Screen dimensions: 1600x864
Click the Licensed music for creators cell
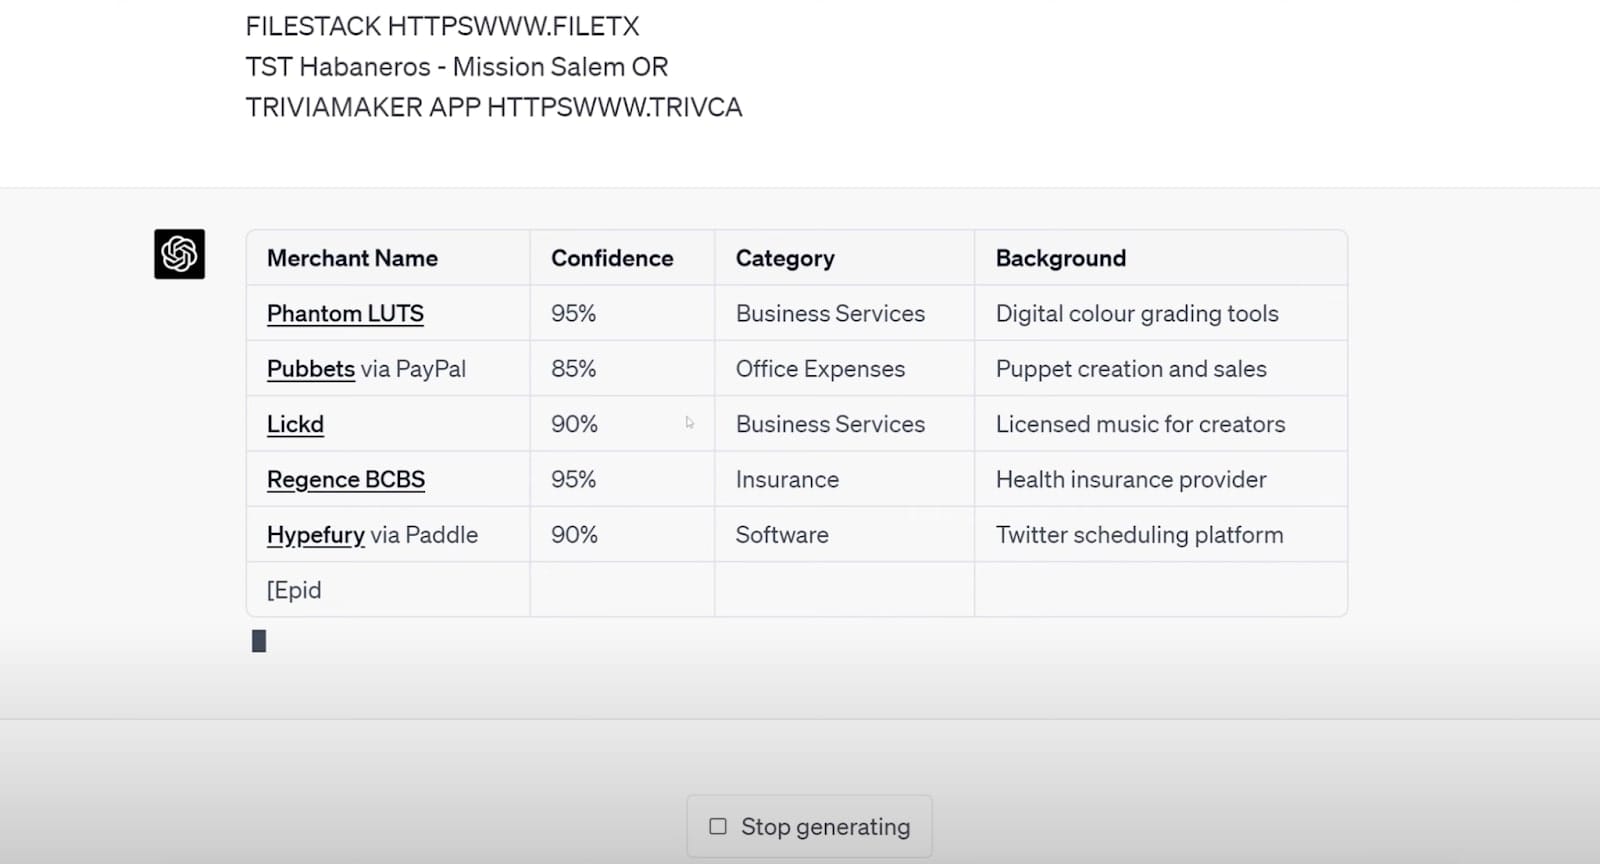[x=1140, y=425]
